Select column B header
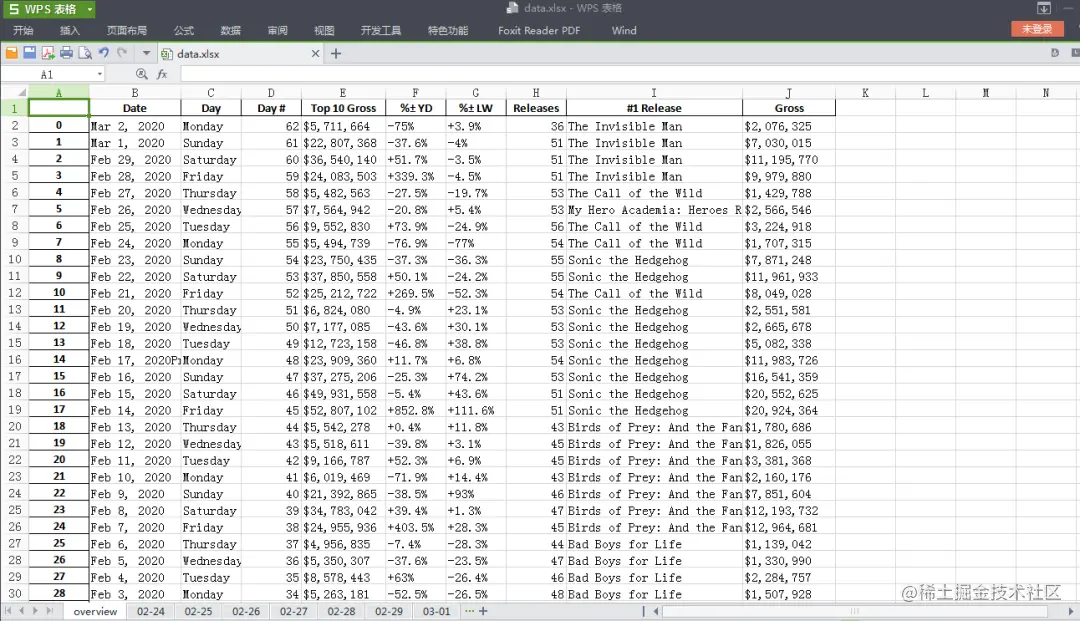 pos(135,93)
